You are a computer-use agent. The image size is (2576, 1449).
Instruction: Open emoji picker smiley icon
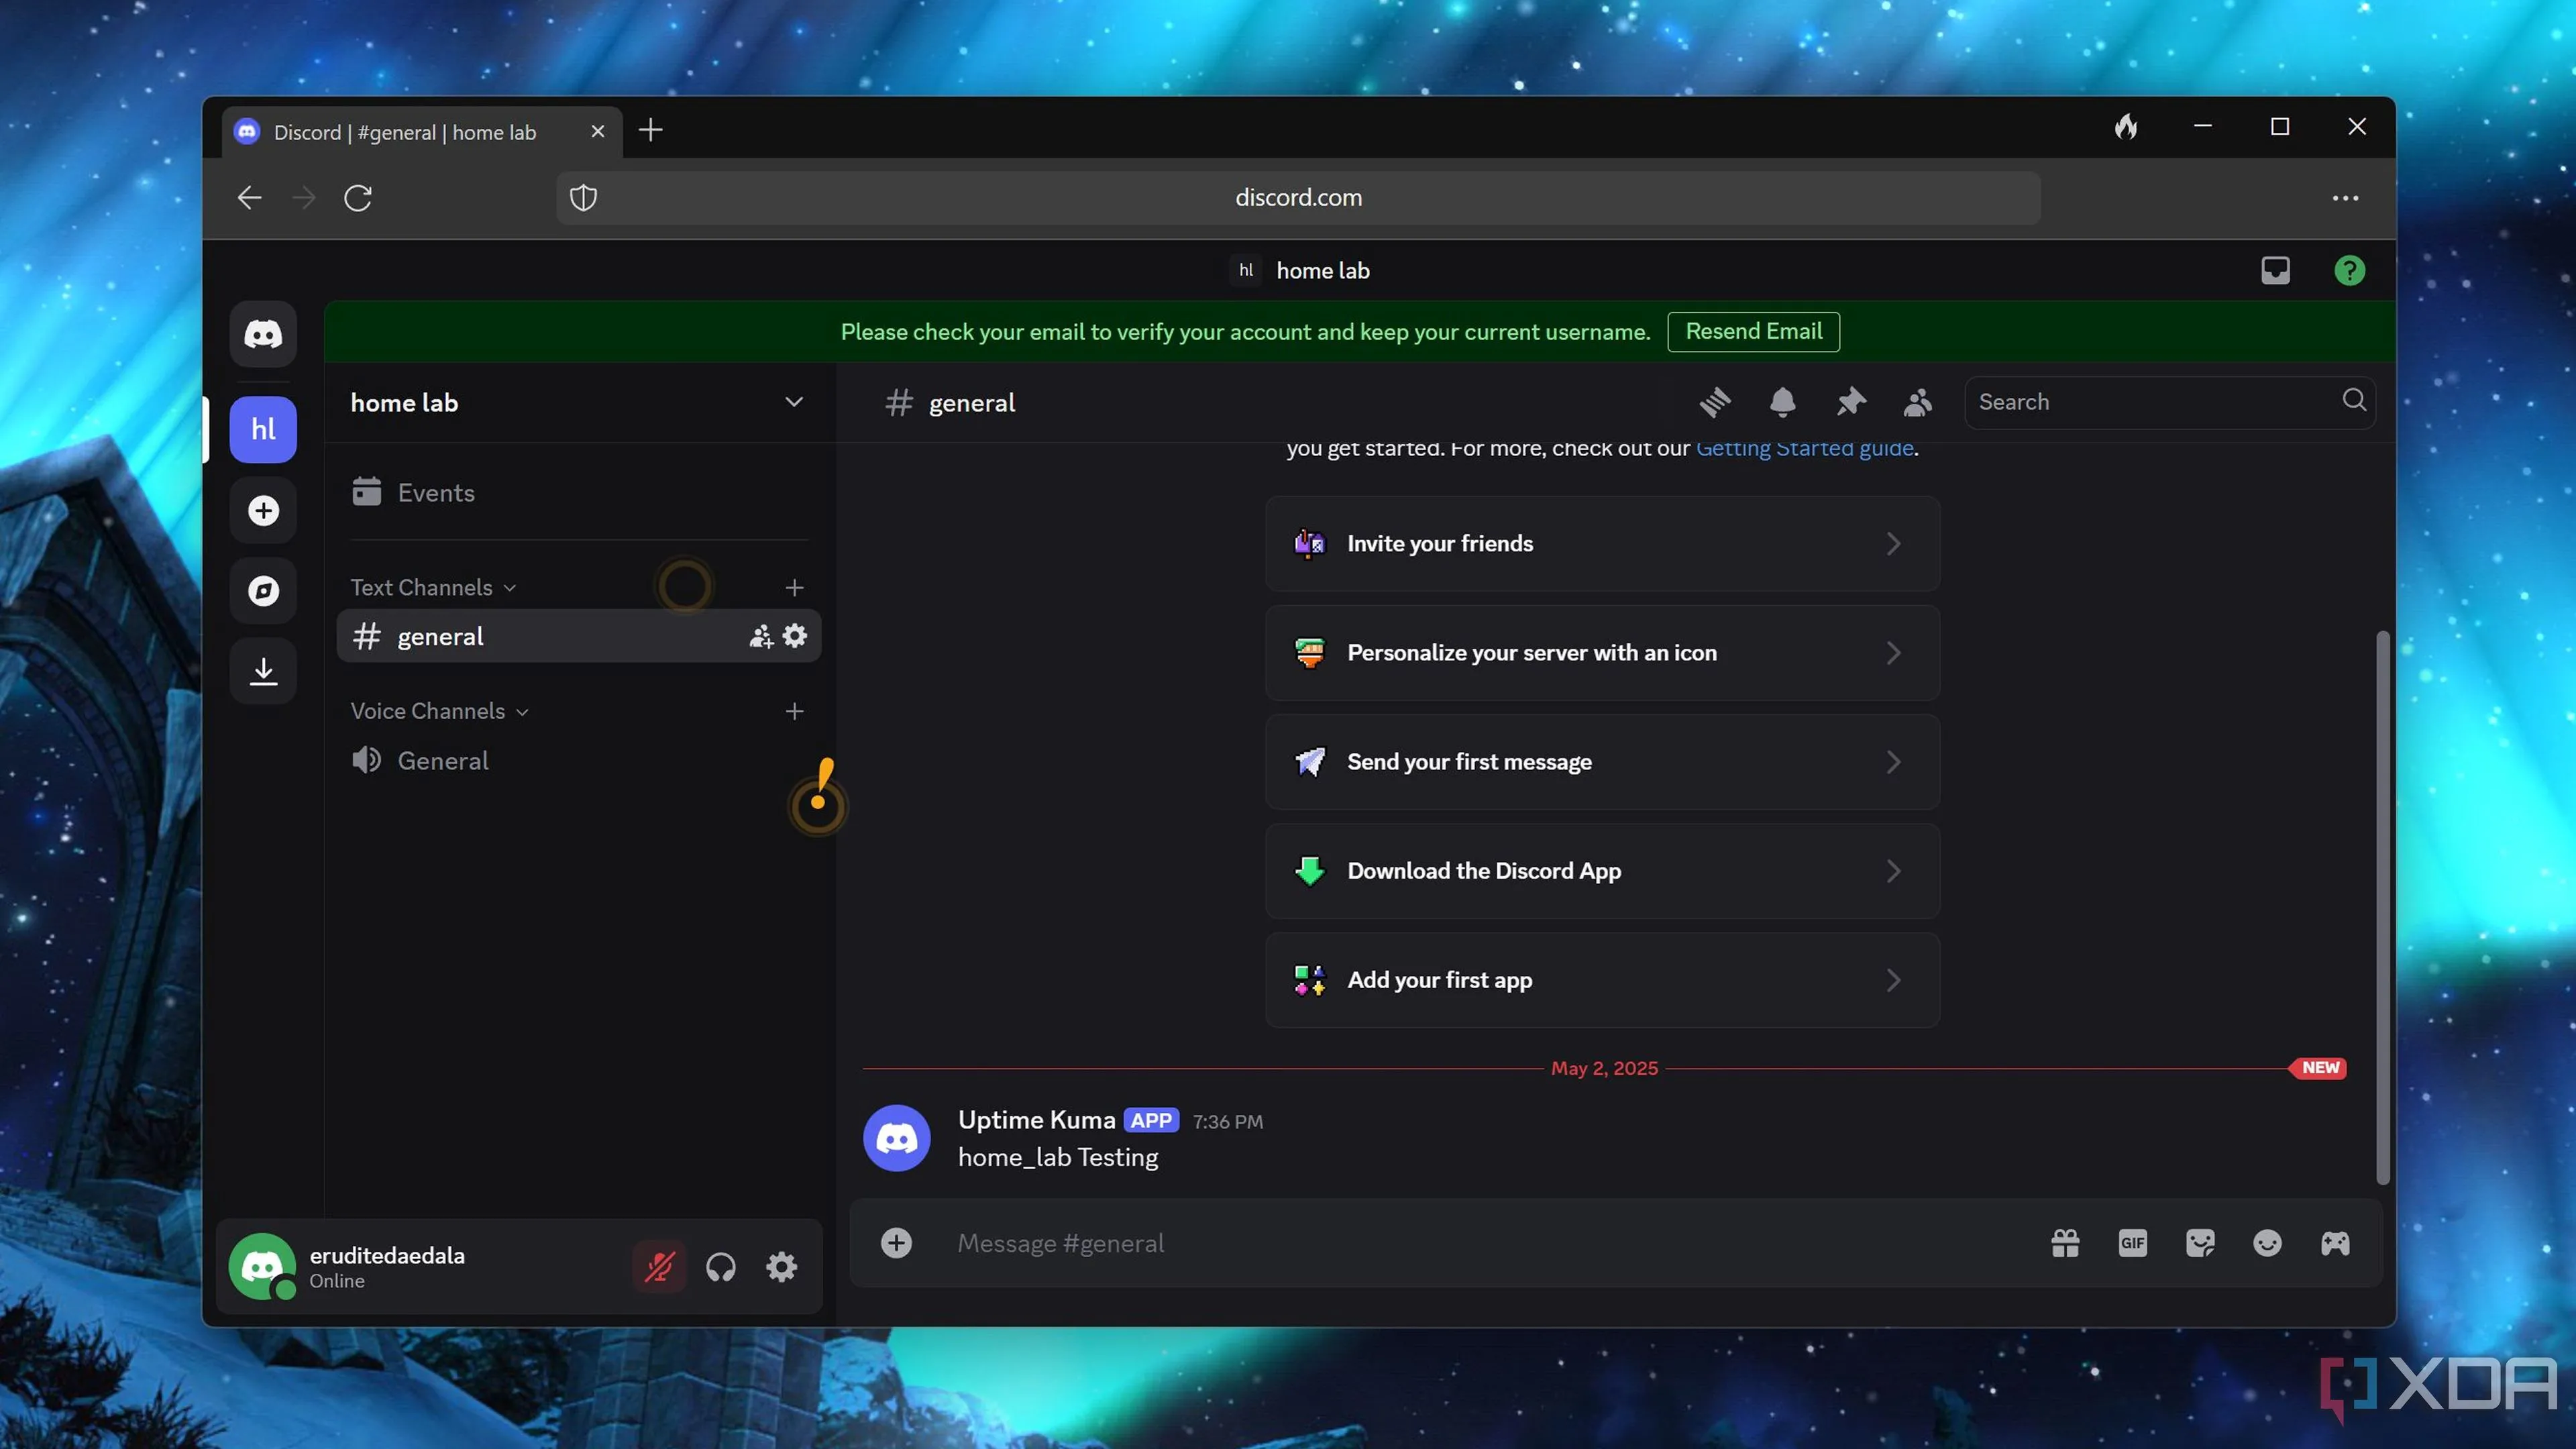(x=2267, y=1243)
